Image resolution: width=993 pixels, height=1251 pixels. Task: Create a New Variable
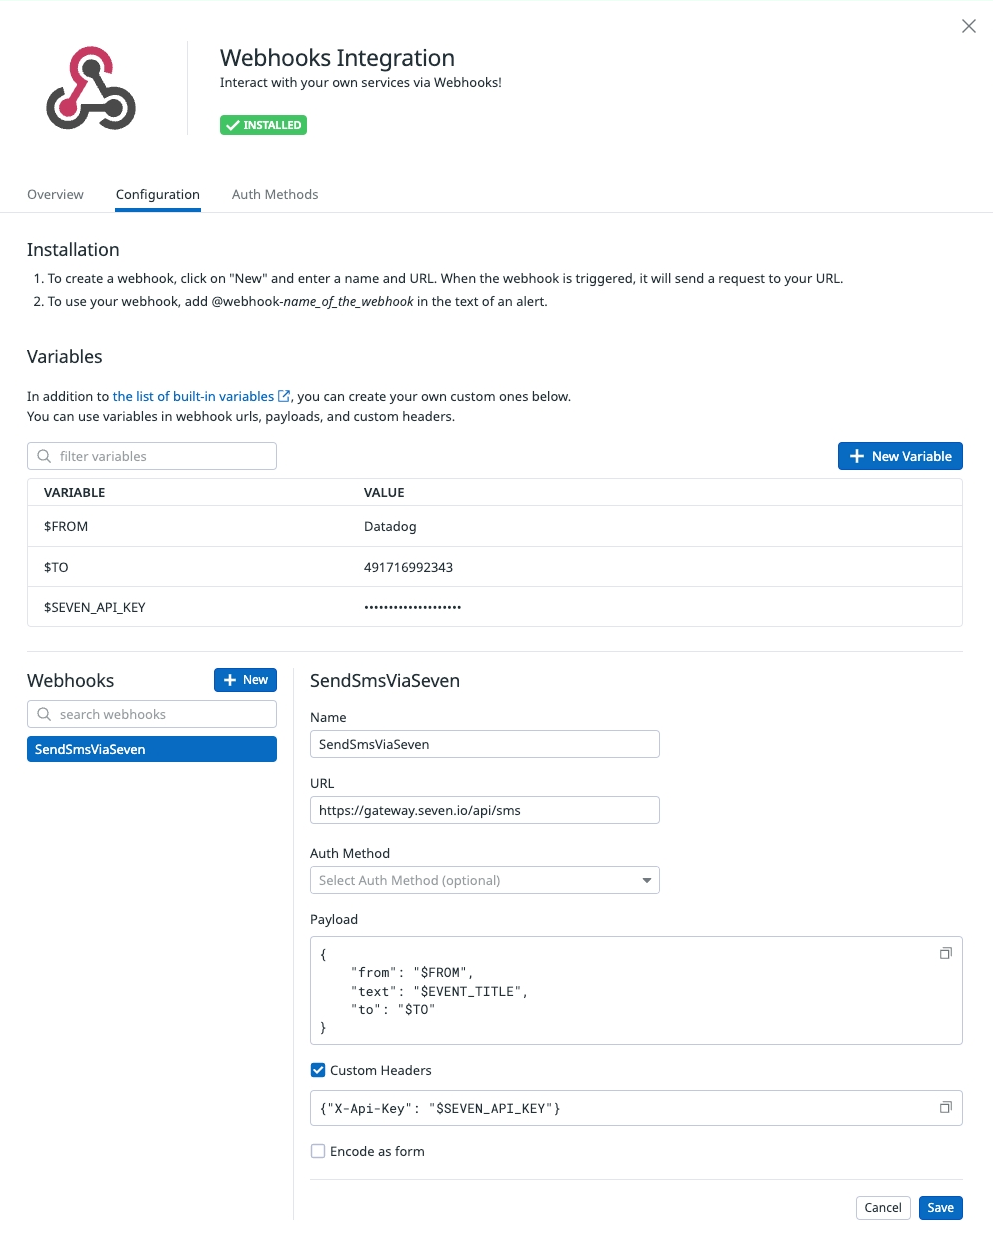click(900, 456)
